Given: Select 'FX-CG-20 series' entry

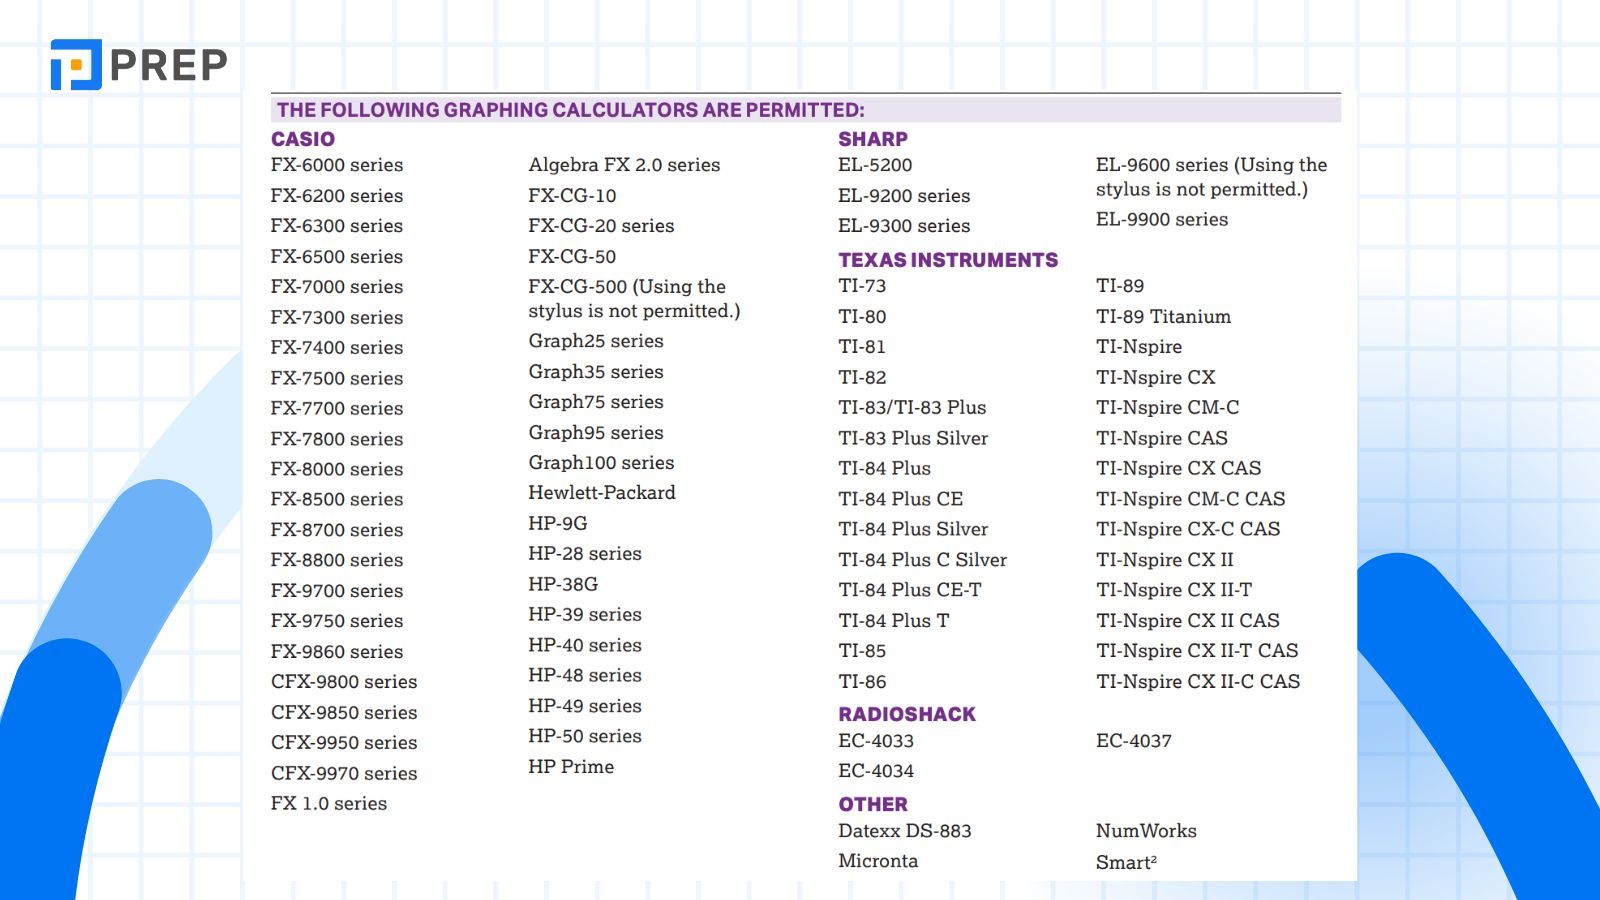Looking at the screenshot, I should [x=601, y=226].
